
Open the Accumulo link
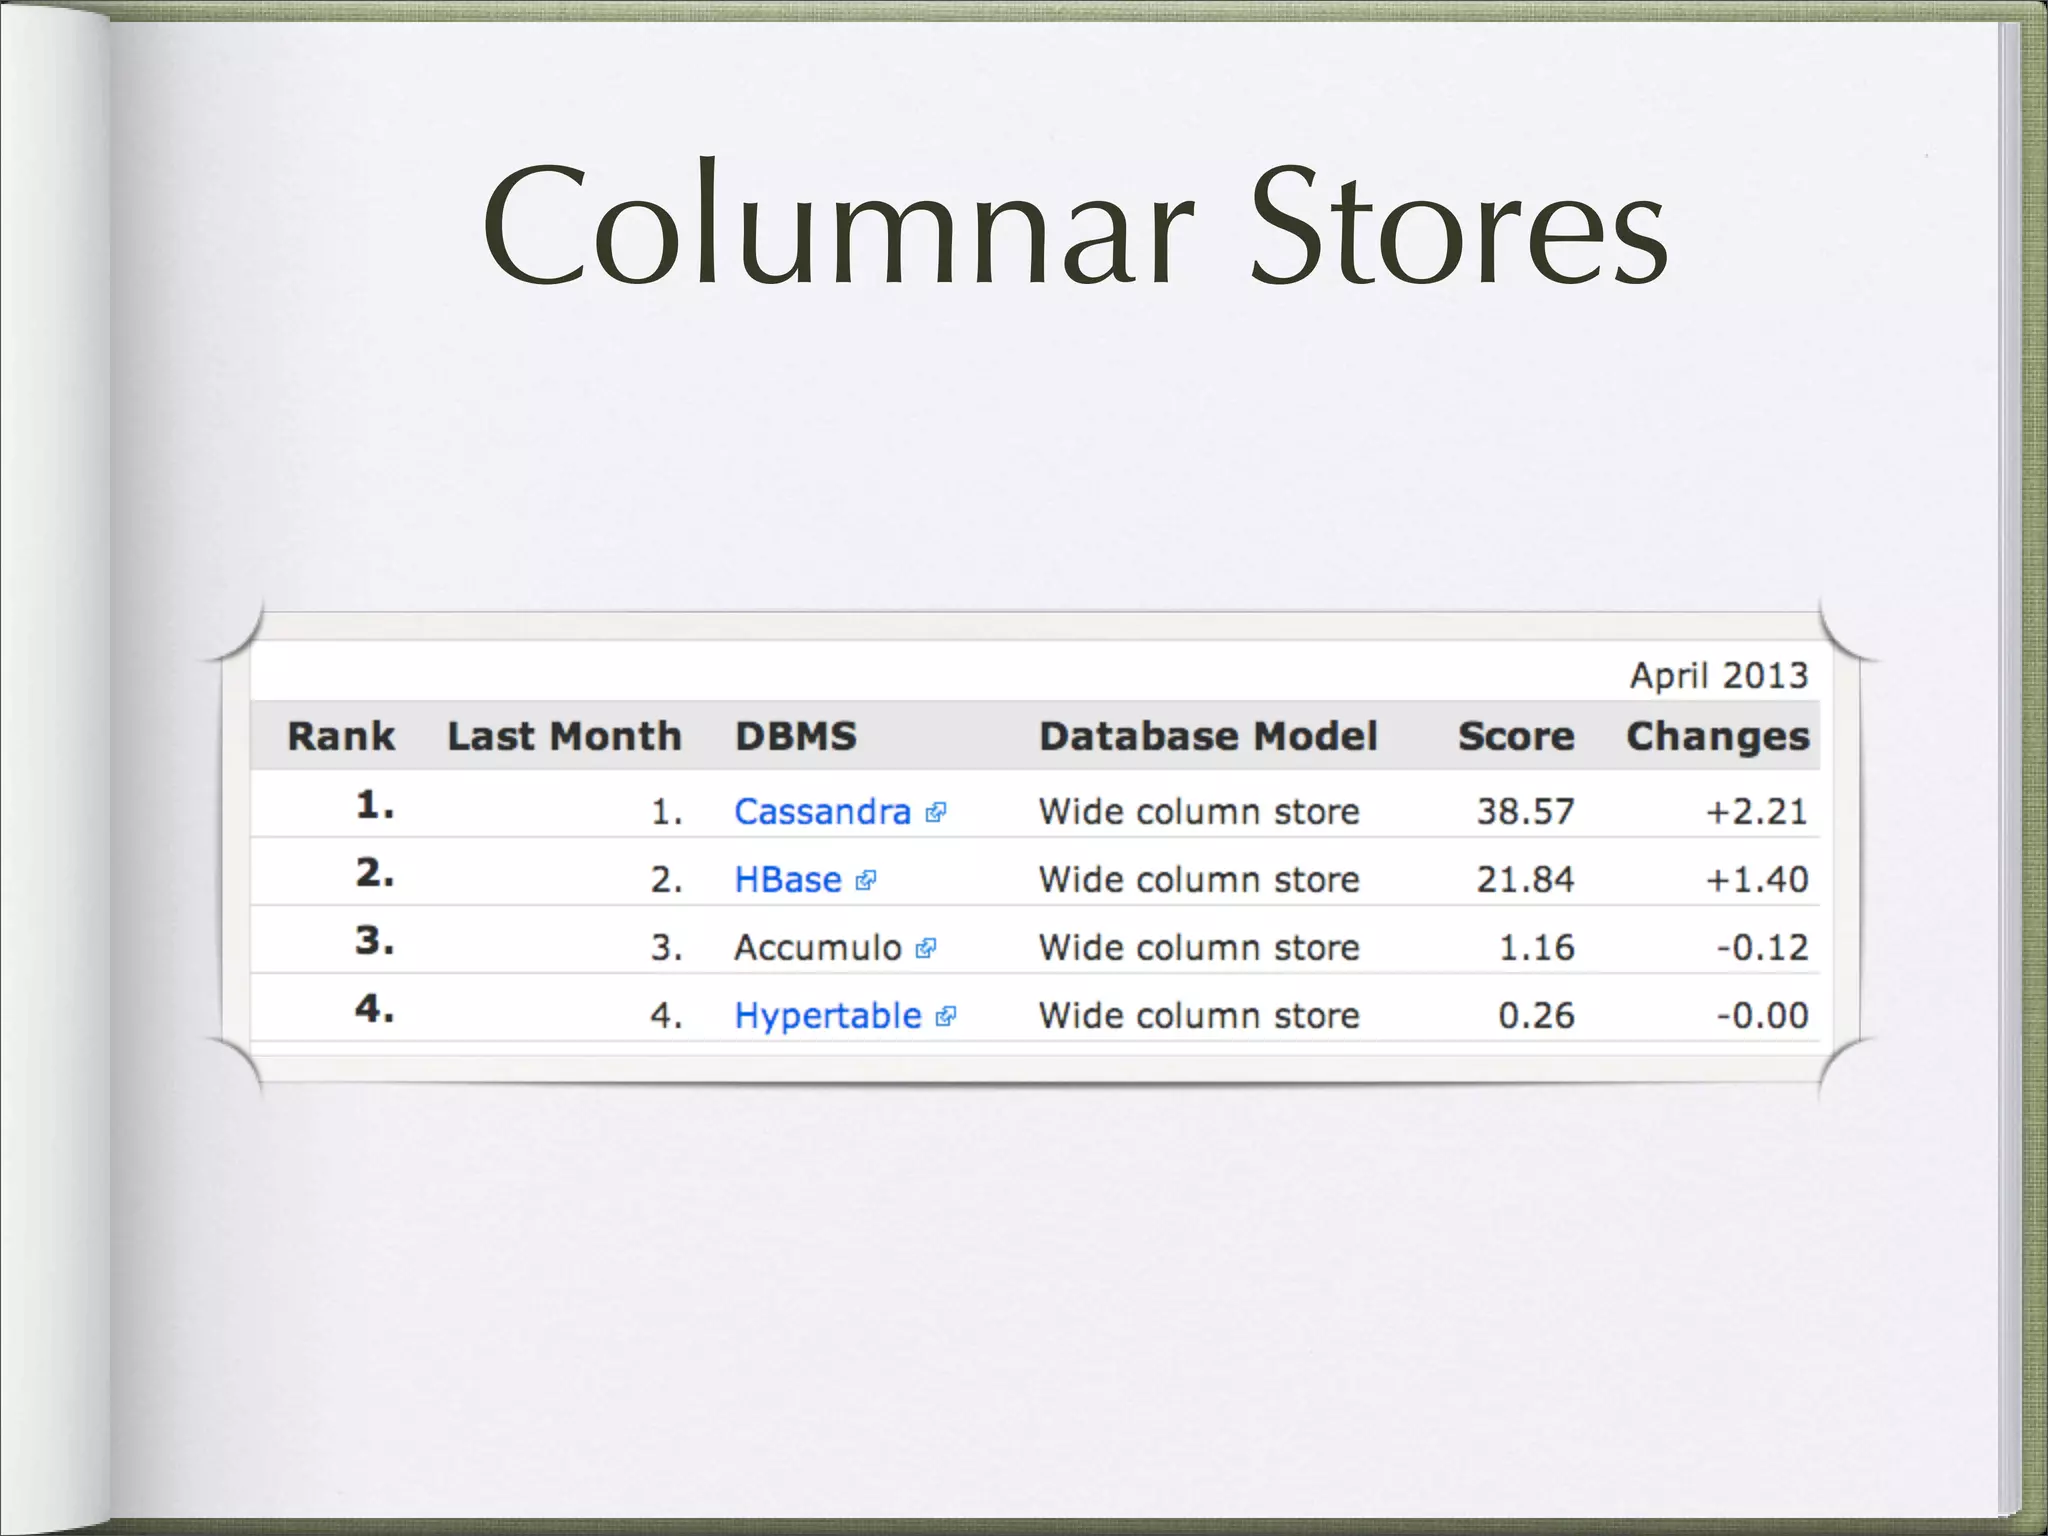point(818,947)
